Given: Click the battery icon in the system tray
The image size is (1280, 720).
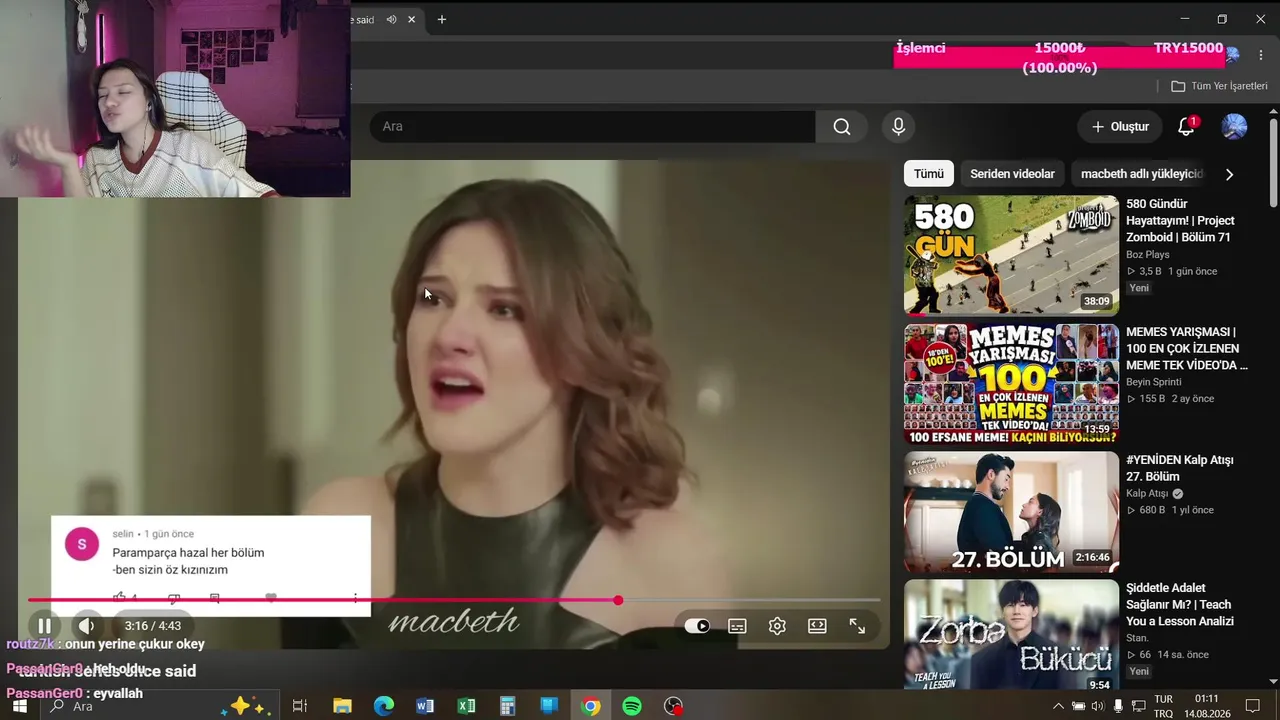Looking at the screenshot, I should pyautogui.click(x=1078, y=706).
